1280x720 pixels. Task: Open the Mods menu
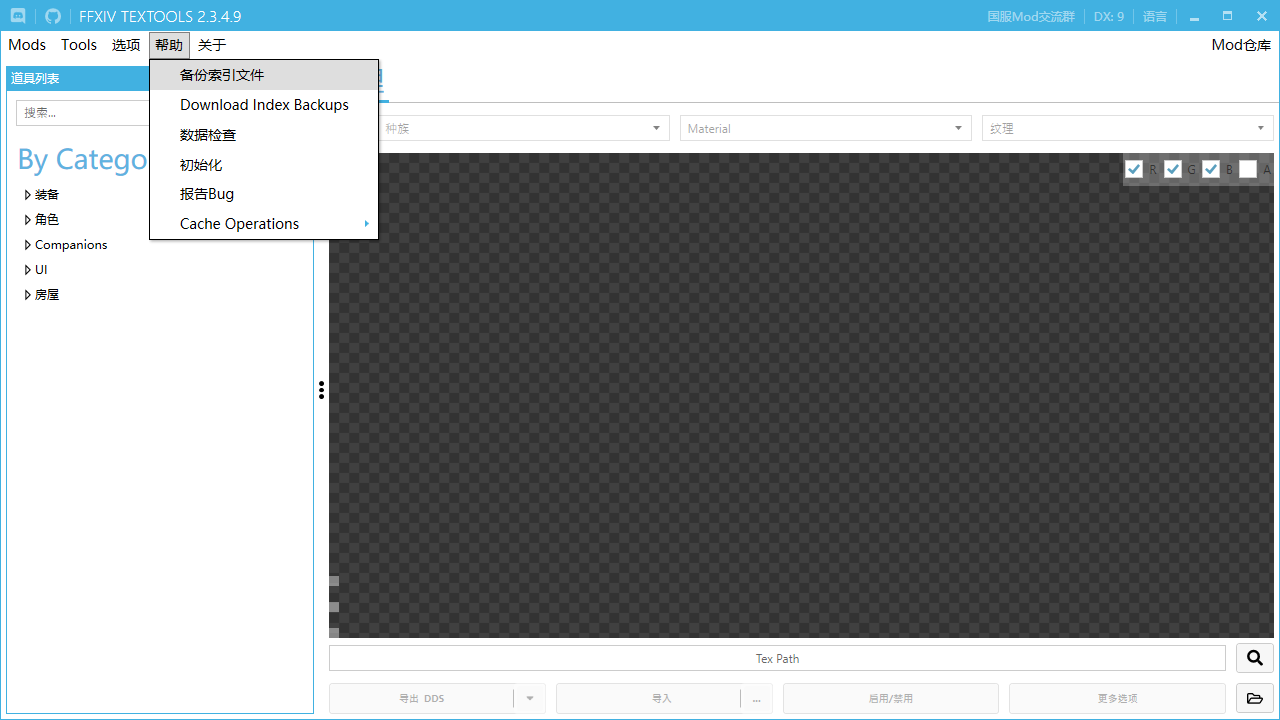click(27, 45)
